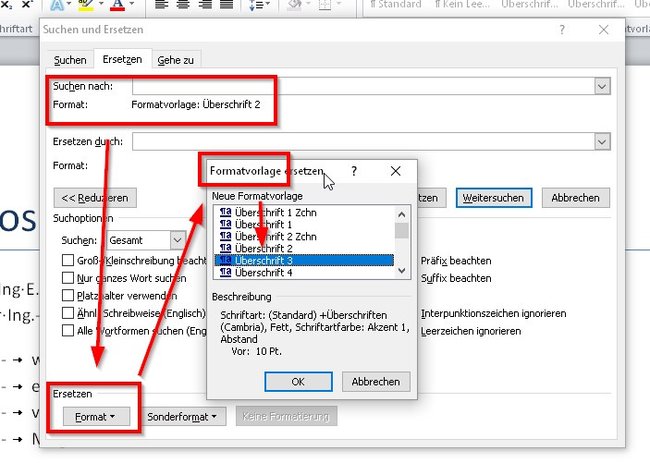Click the Weitersuchen button
Viewport: 650px width, 463px height.
point(494,198)
